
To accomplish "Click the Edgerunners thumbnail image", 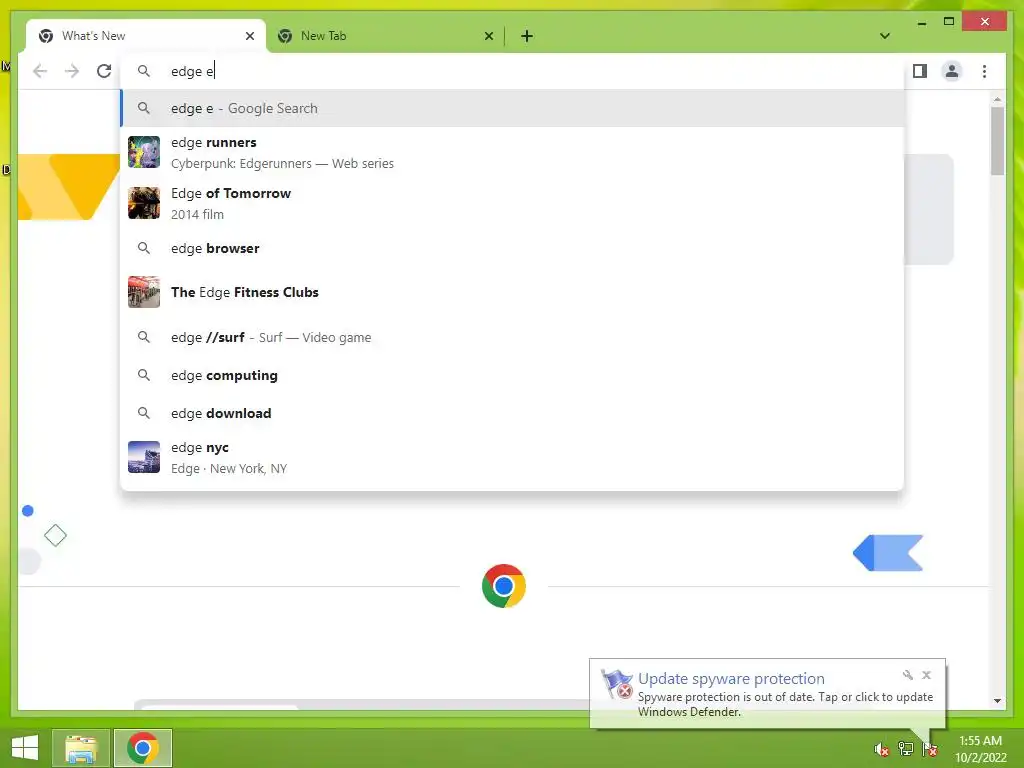I will tap(144, 152).
